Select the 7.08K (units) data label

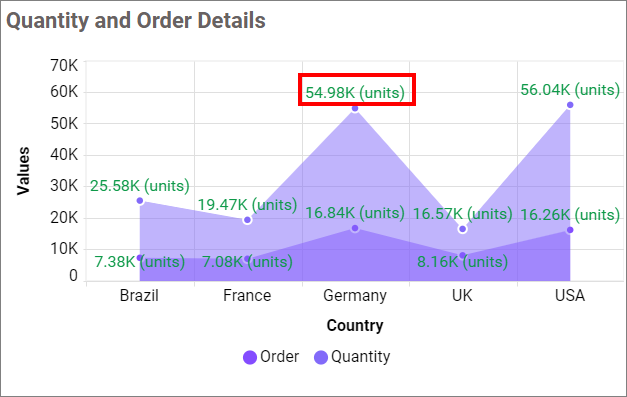tap(247, 262)
